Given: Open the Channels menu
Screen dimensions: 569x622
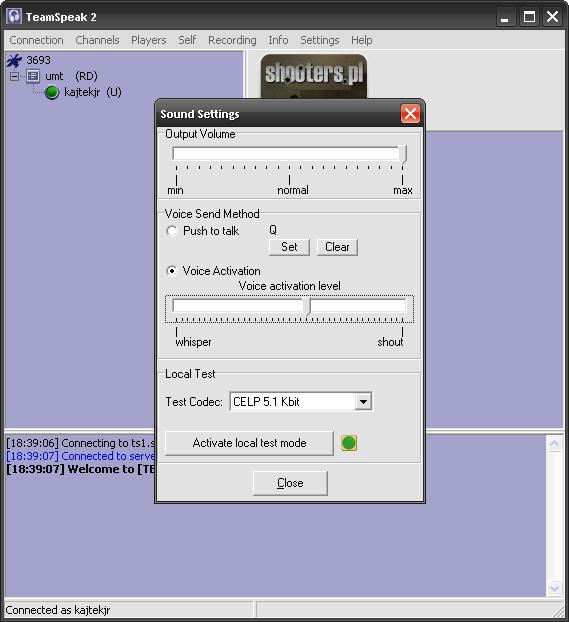Looking at the screenshot, I should coord(97,40).
